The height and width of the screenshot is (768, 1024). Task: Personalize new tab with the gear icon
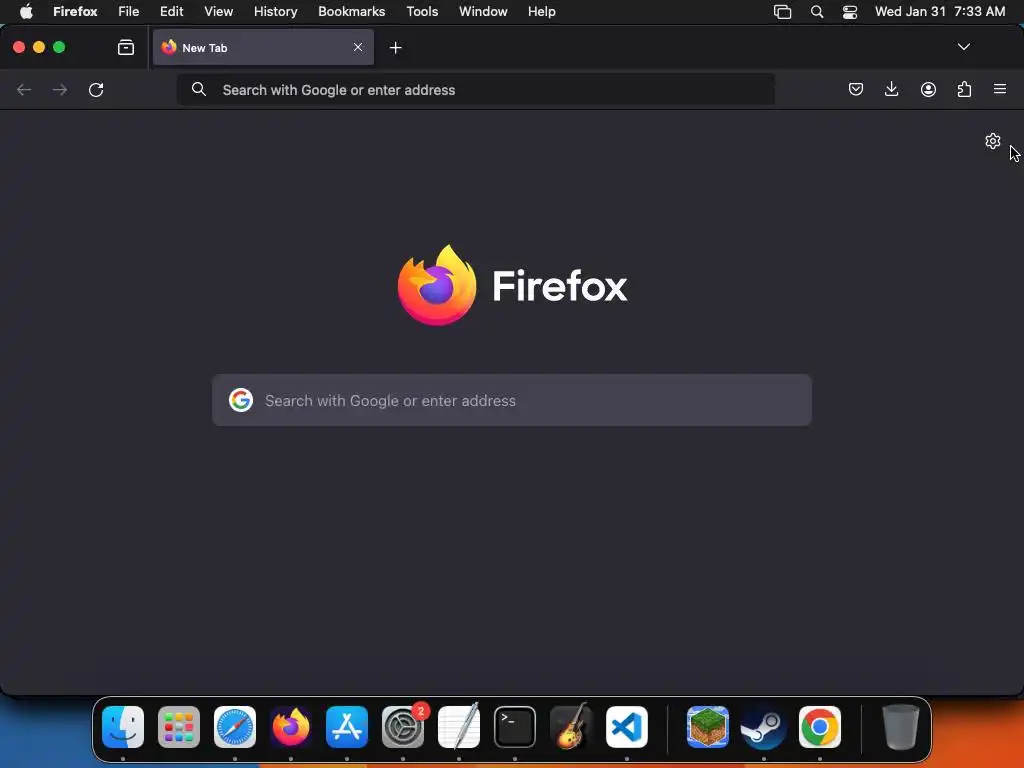tap(993, 141)
